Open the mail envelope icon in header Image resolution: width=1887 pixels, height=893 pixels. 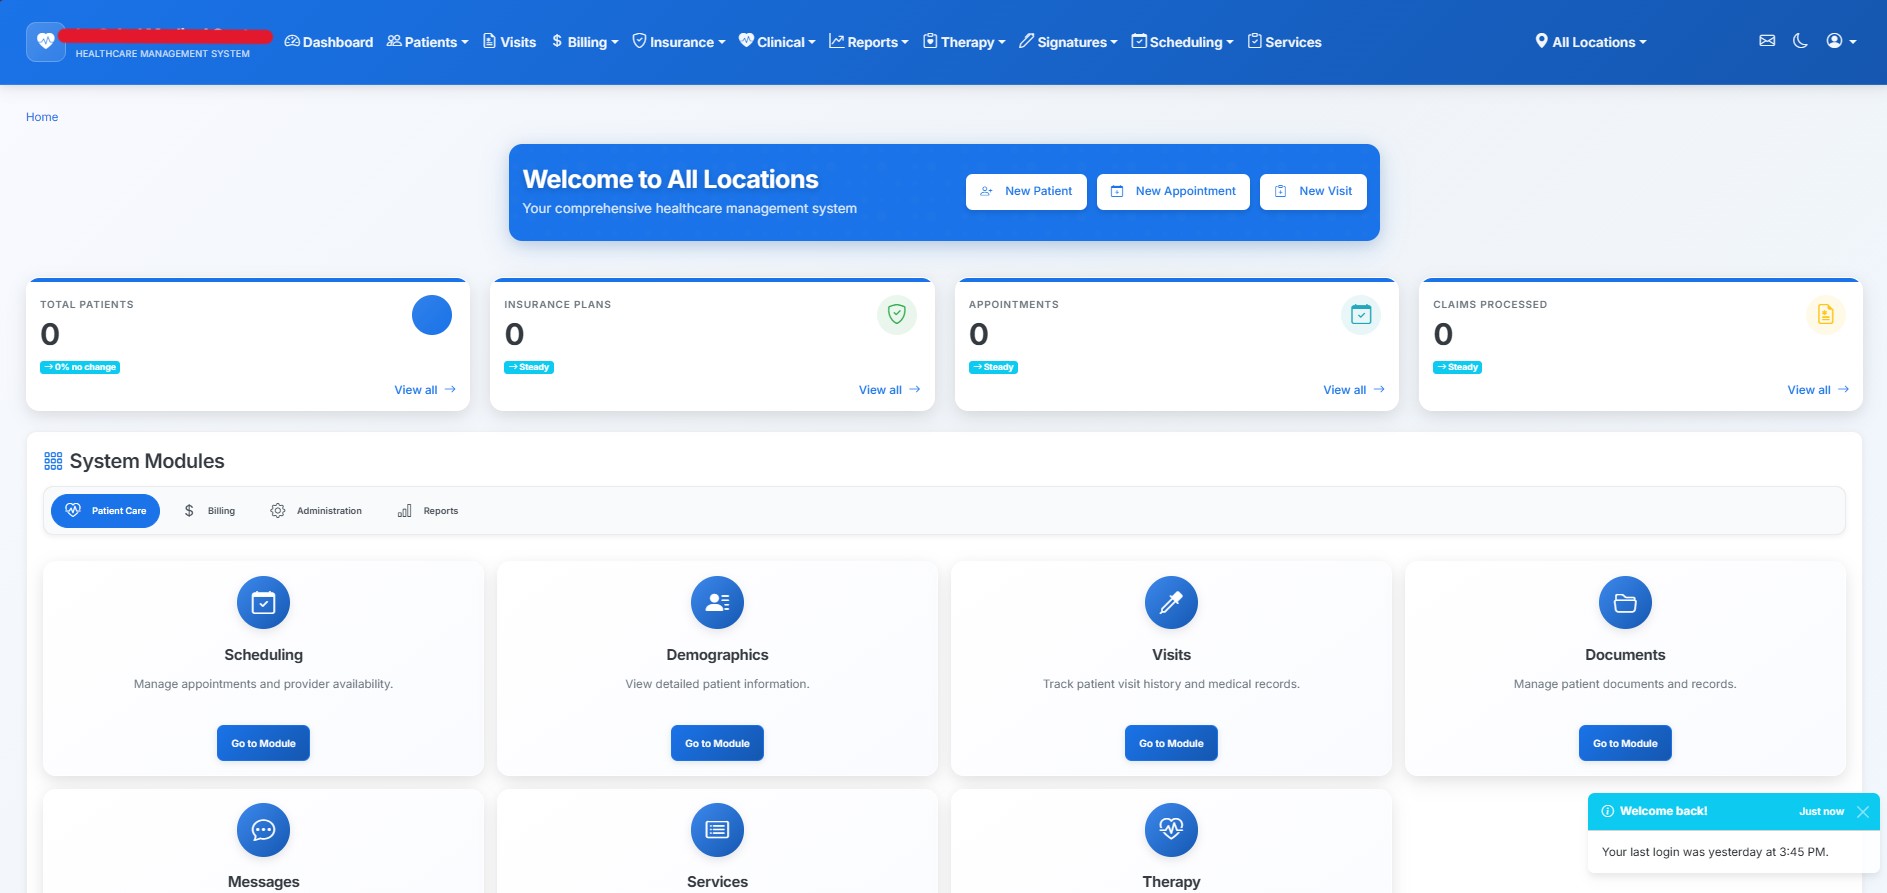pos(1767,41)
